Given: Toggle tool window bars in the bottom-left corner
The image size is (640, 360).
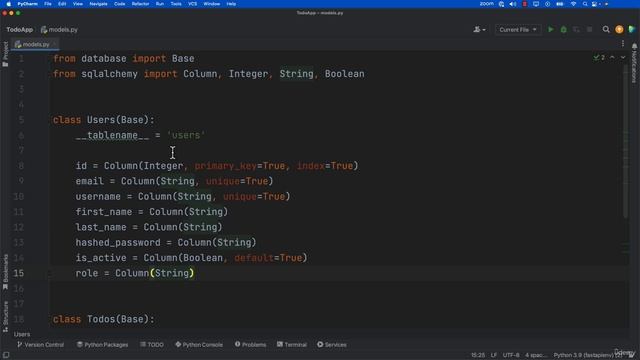Looking at the screenshot, I should coord(6,355).
